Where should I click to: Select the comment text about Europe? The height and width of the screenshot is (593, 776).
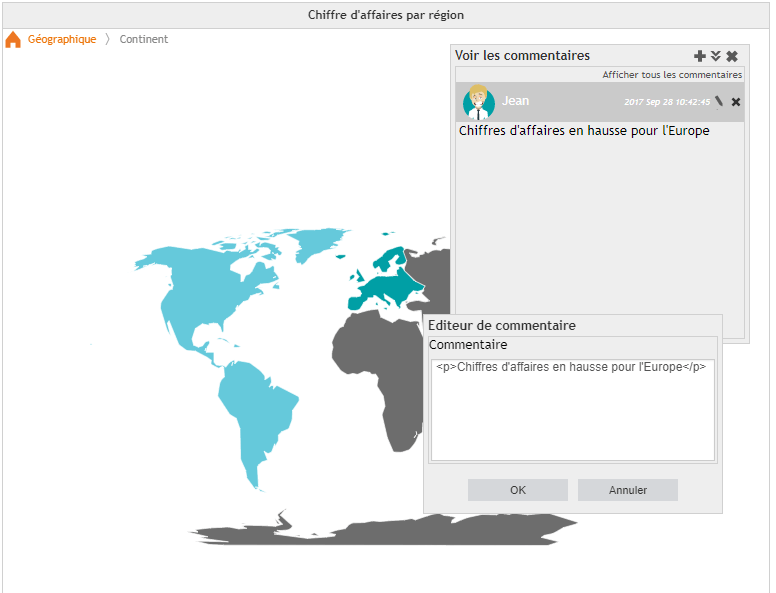(584, 131)
